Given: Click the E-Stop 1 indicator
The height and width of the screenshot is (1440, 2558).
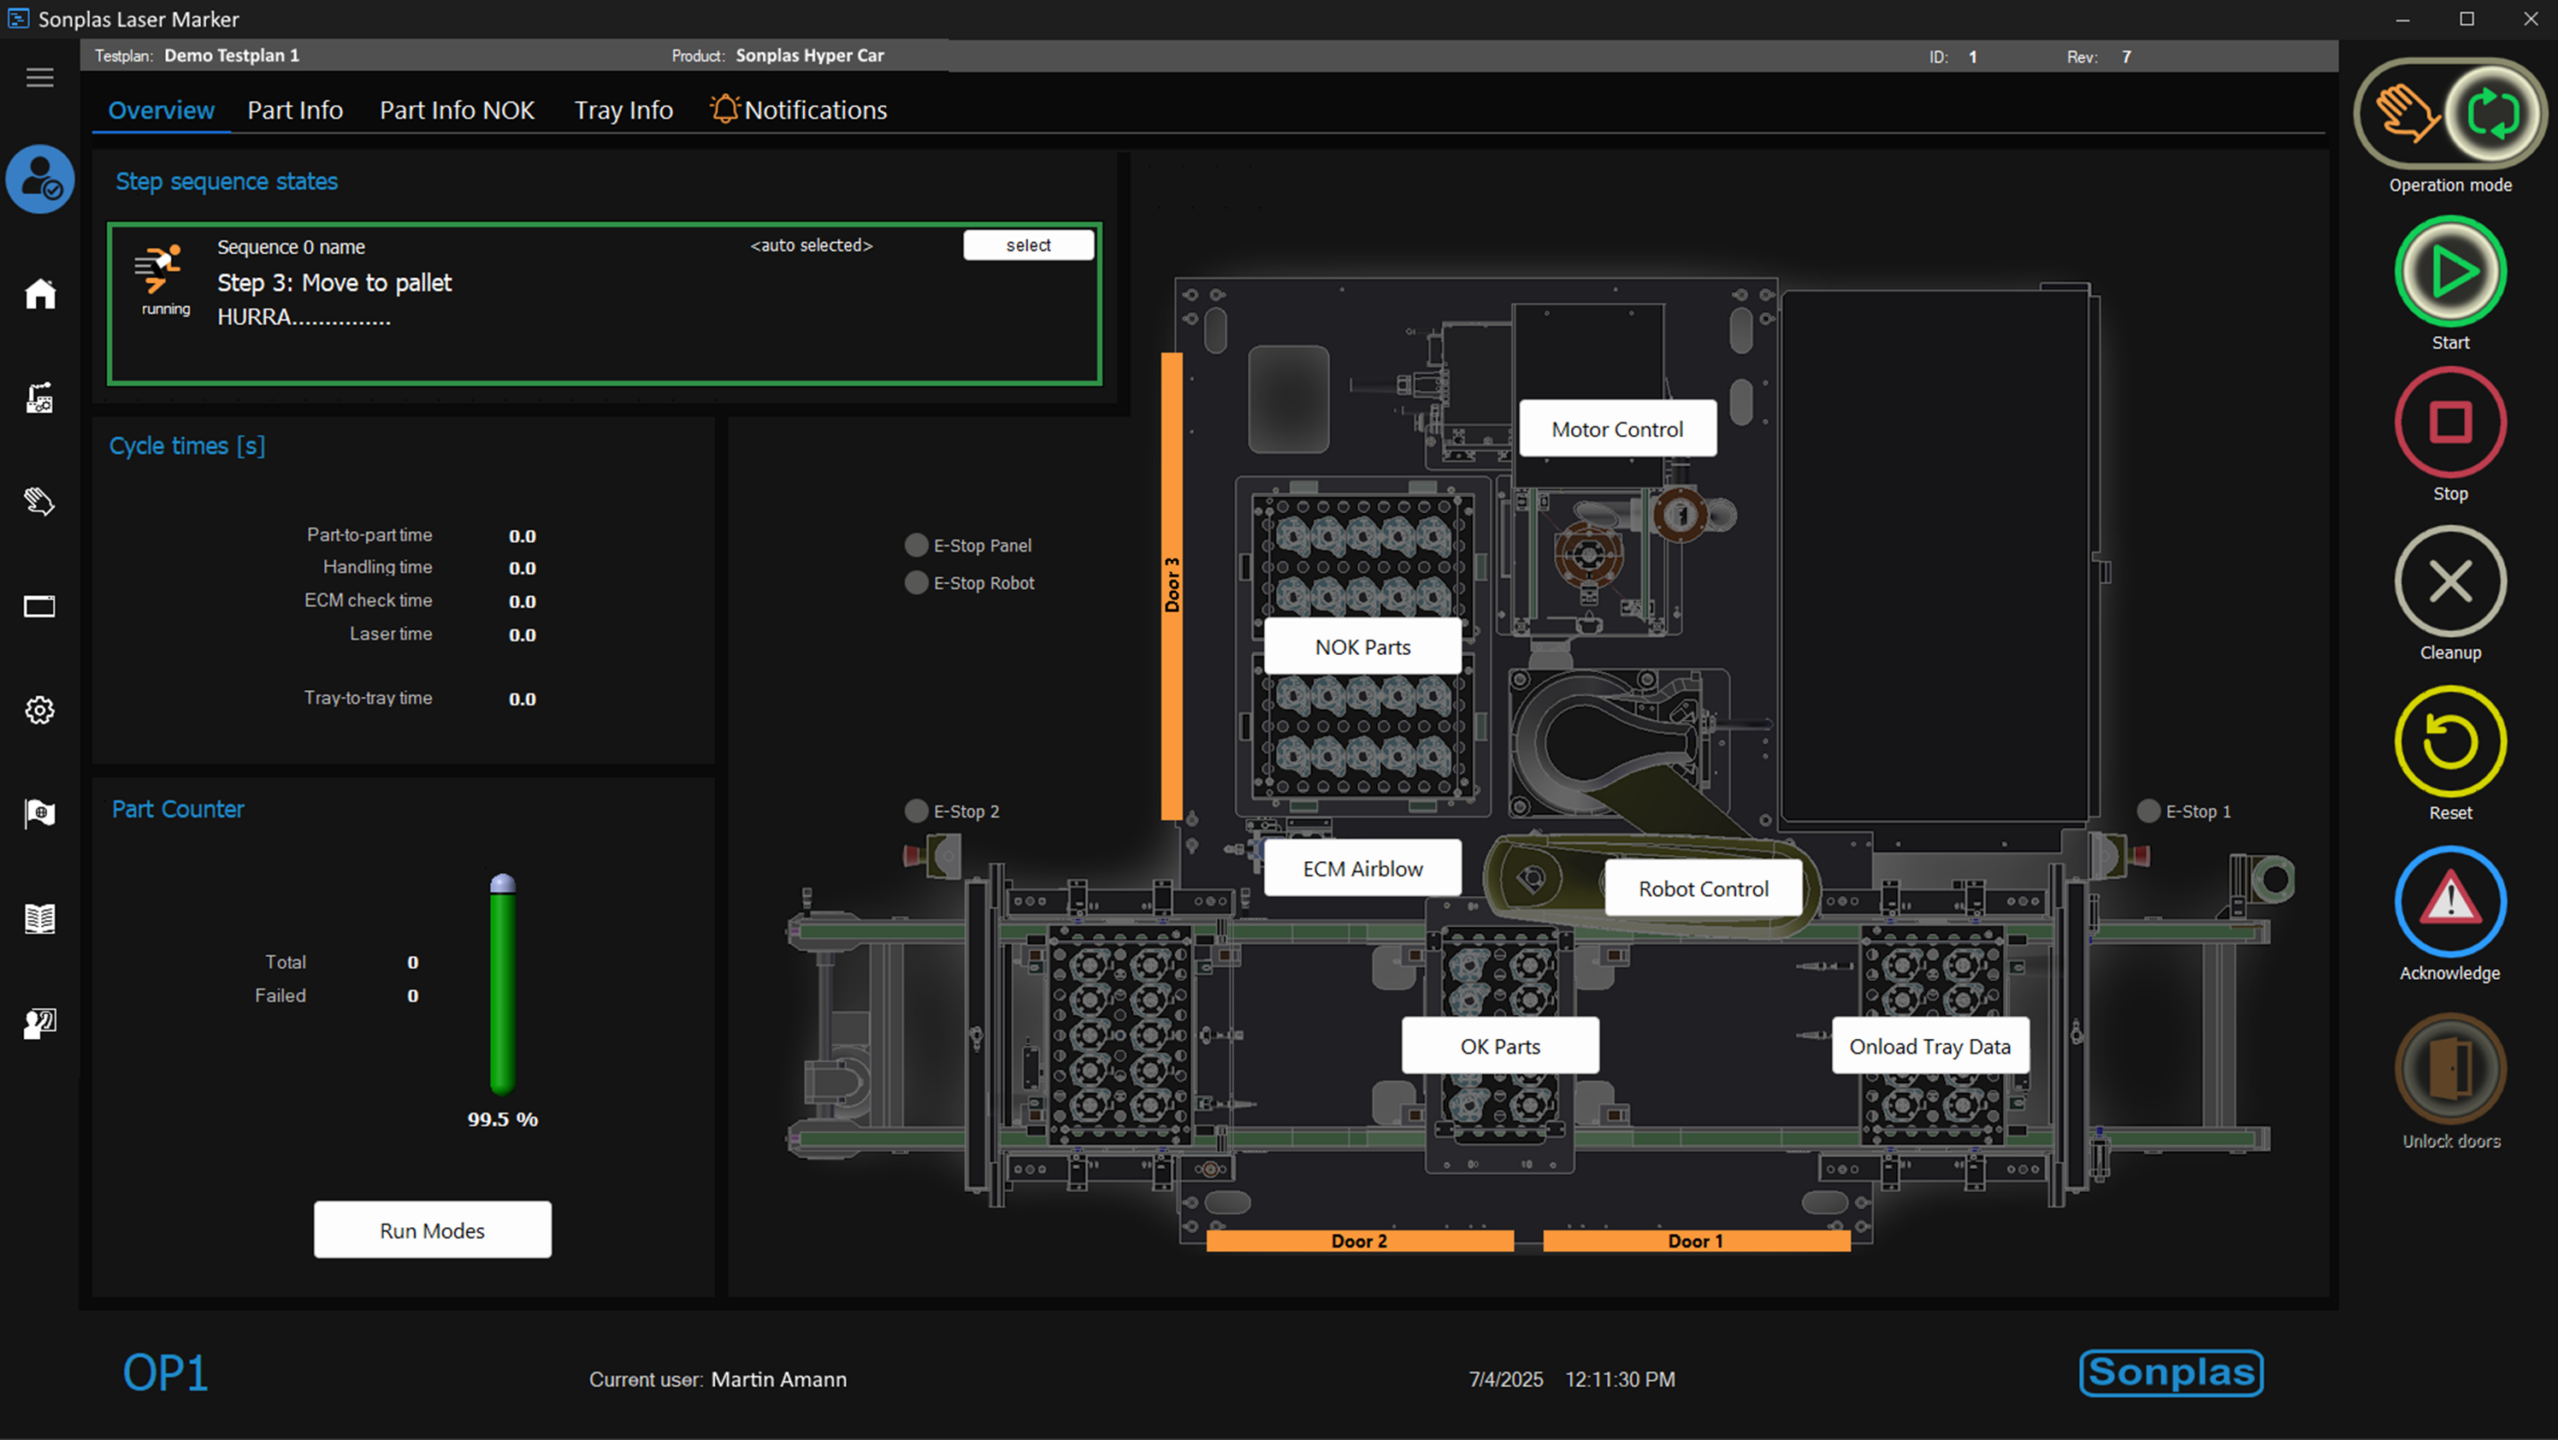Looking at the screenshot, I should click(x=2148, y=811).
